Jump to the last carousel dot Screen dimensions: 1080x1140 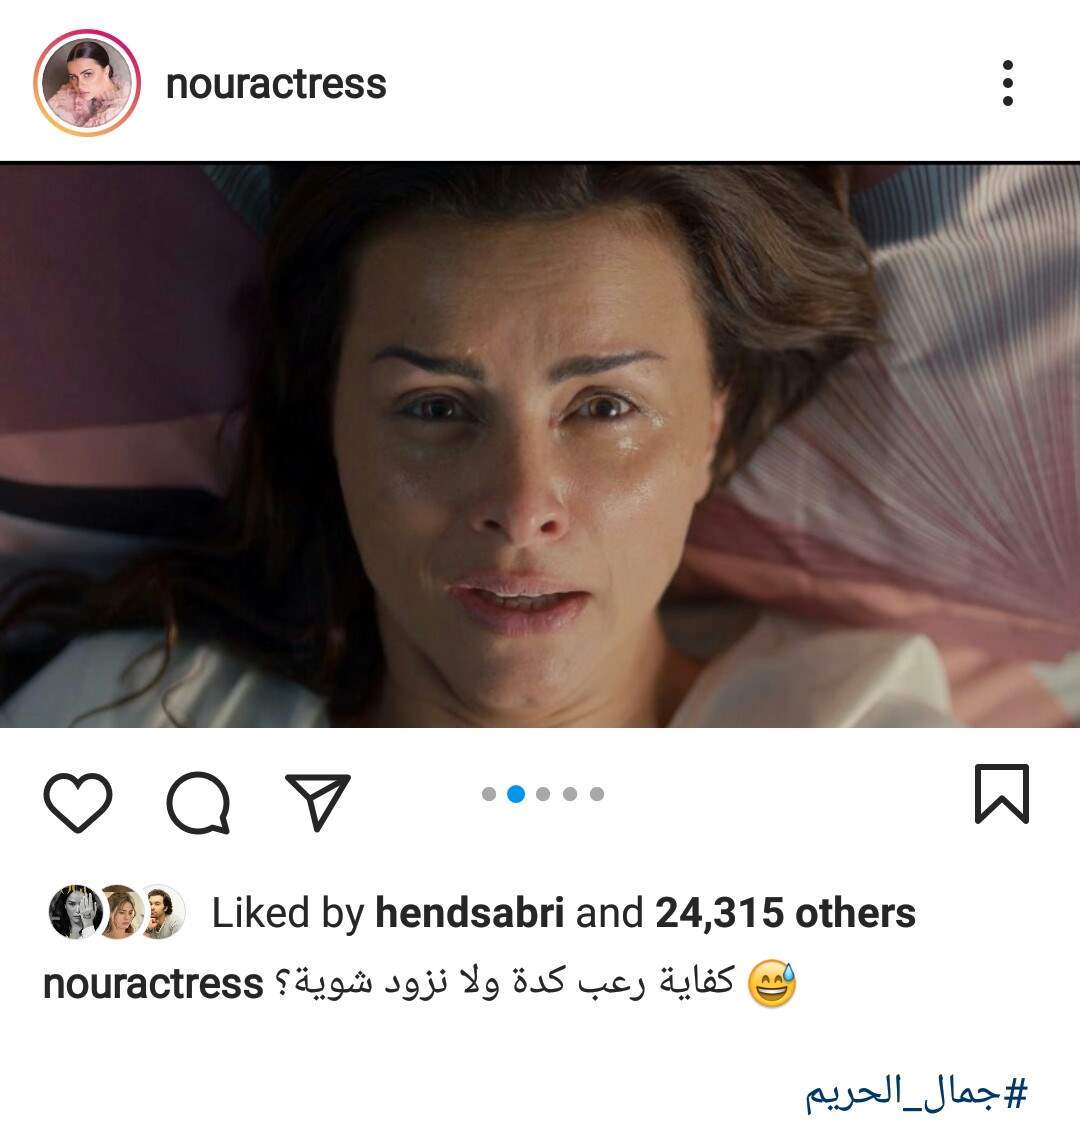tap(597, 794)
